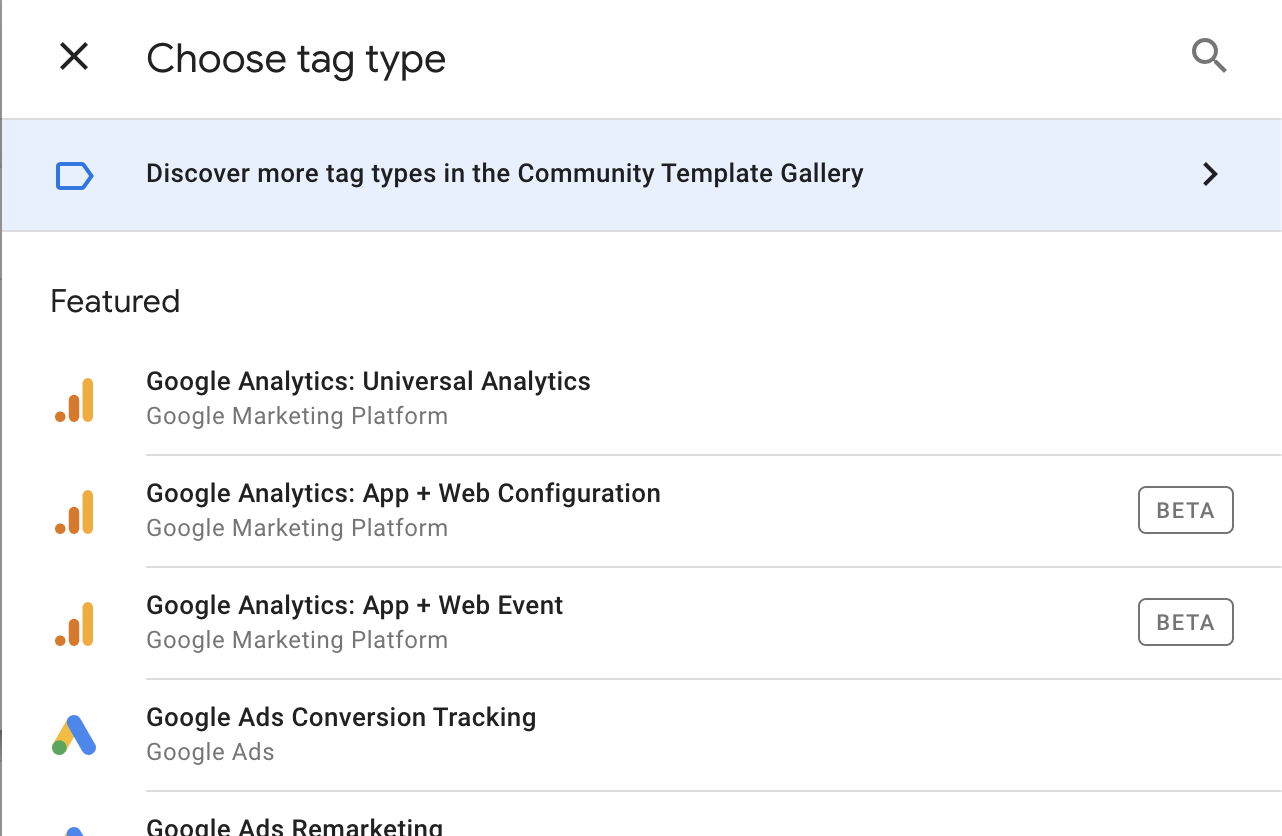
Task: Click Google Marketing Platform under Universal Analytics
Action: point(297,416)
